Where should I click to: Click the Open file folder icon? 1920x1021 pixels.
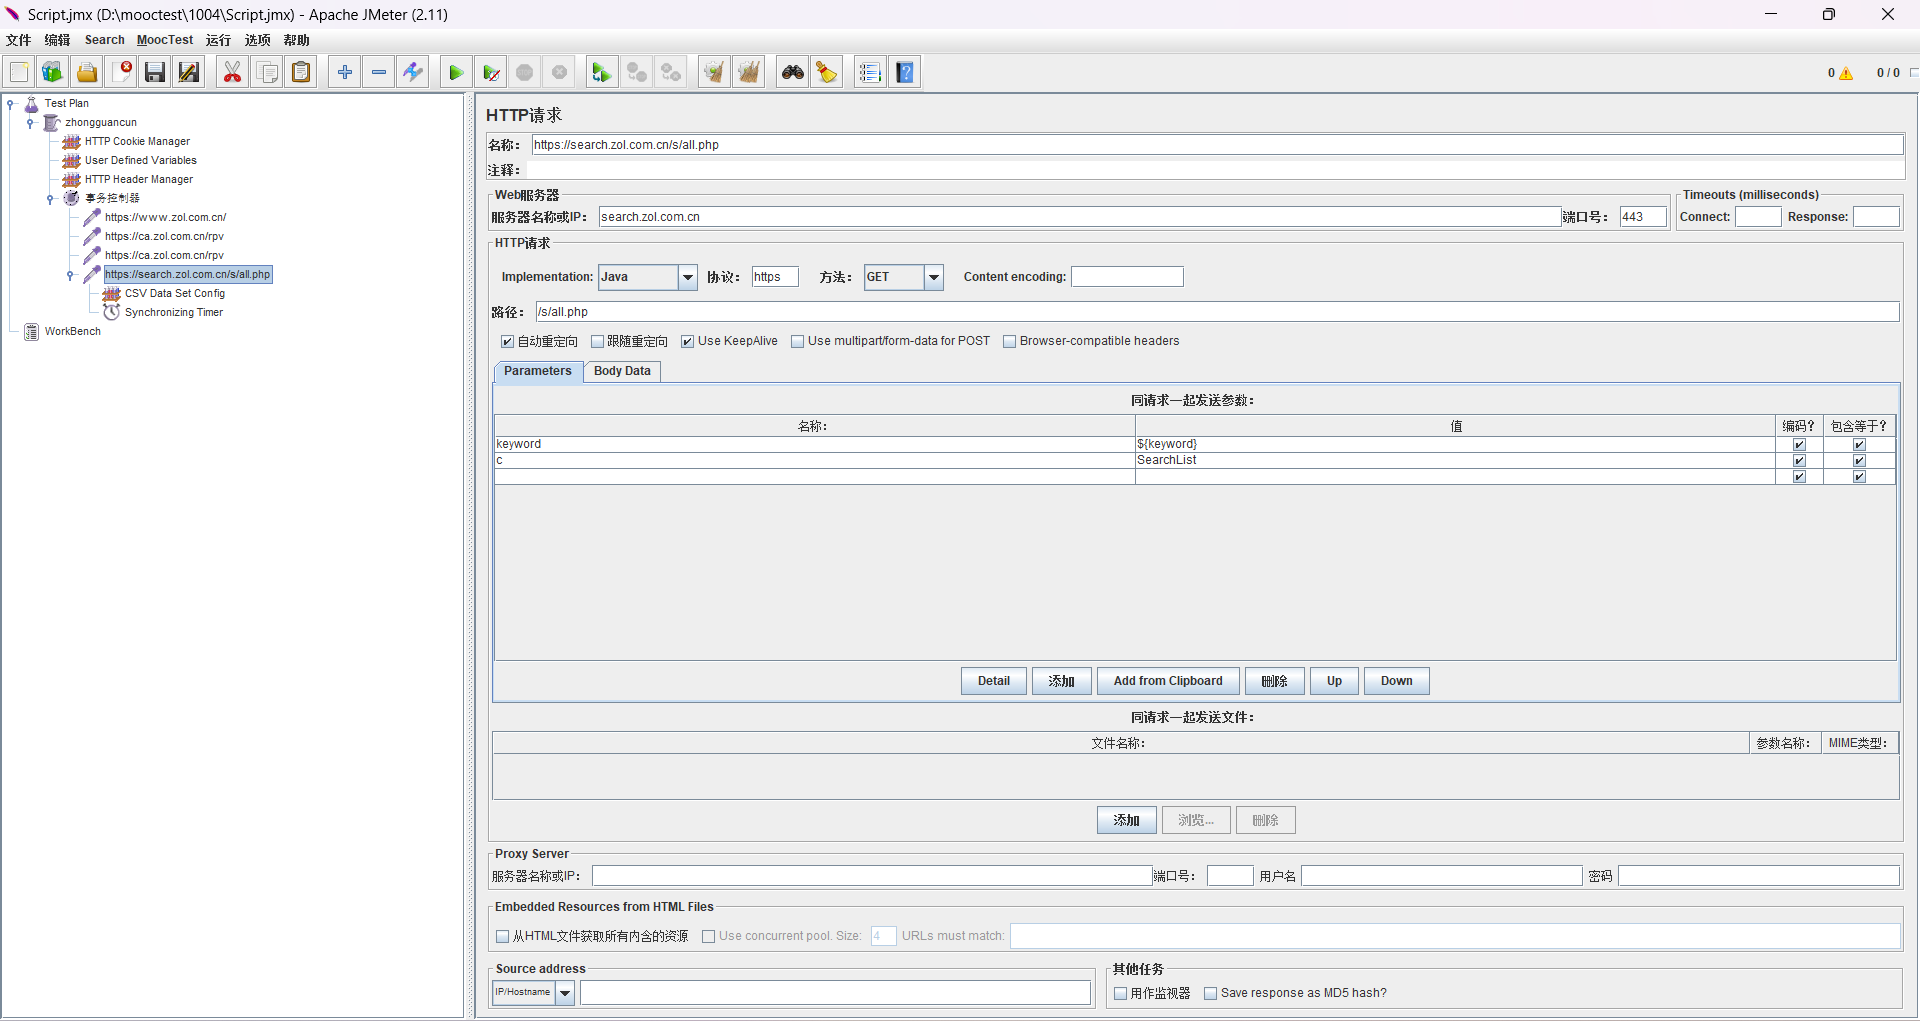pos(87,72)
